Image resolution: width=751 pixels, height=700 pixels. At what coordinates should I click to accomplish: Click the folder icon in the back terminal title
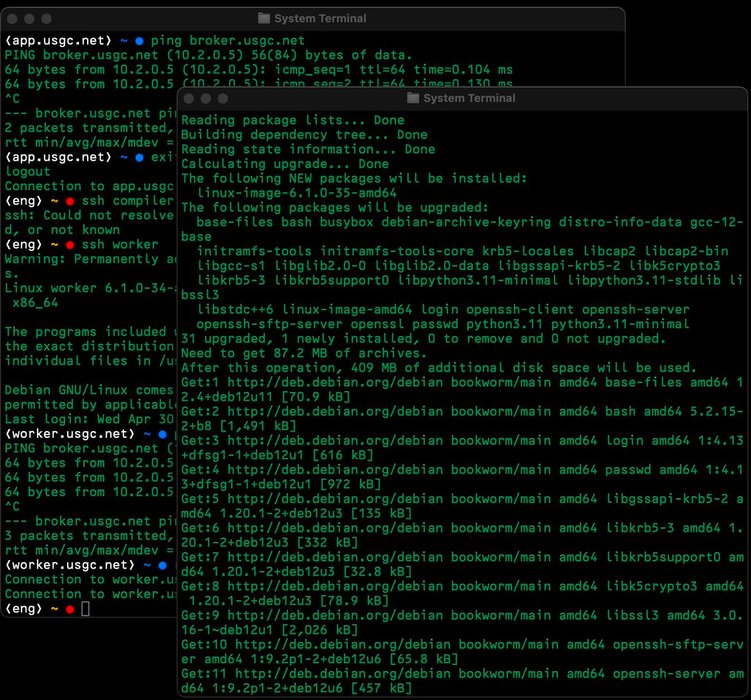pyautogui.click(x=263, y=19)
